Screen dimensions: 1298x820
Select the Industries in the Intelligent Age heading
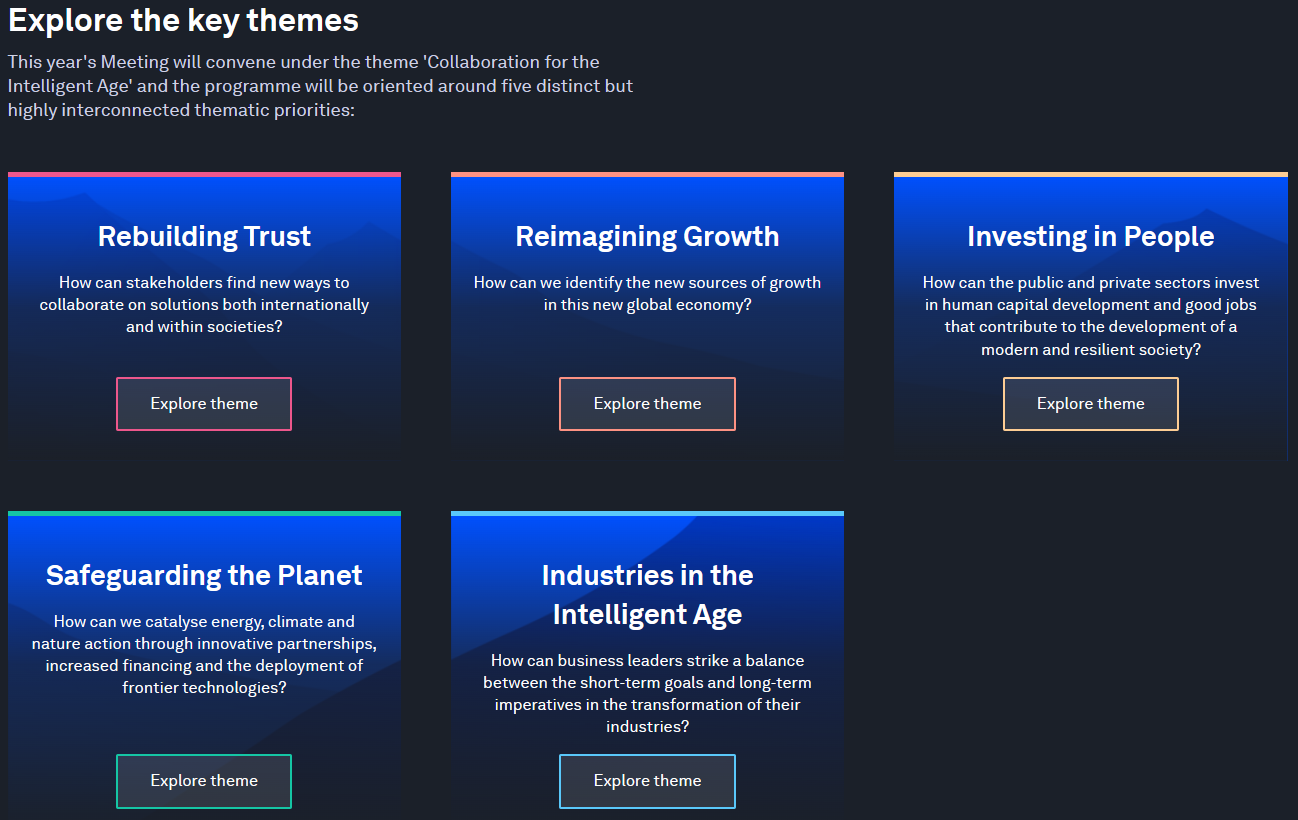tap(647, 594)
